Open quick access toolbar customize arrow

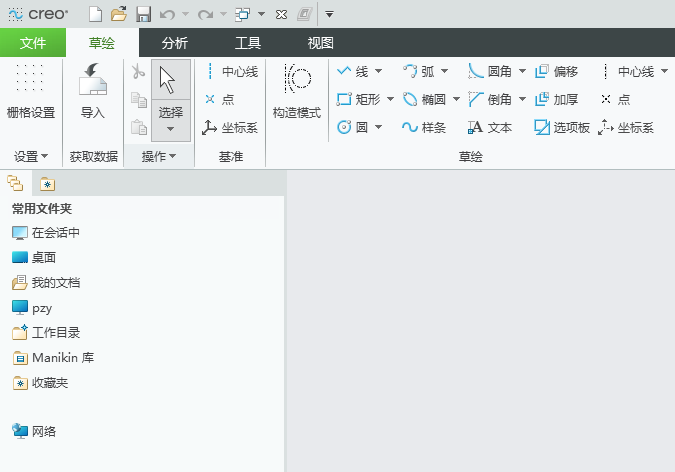[x=329, y=15]
